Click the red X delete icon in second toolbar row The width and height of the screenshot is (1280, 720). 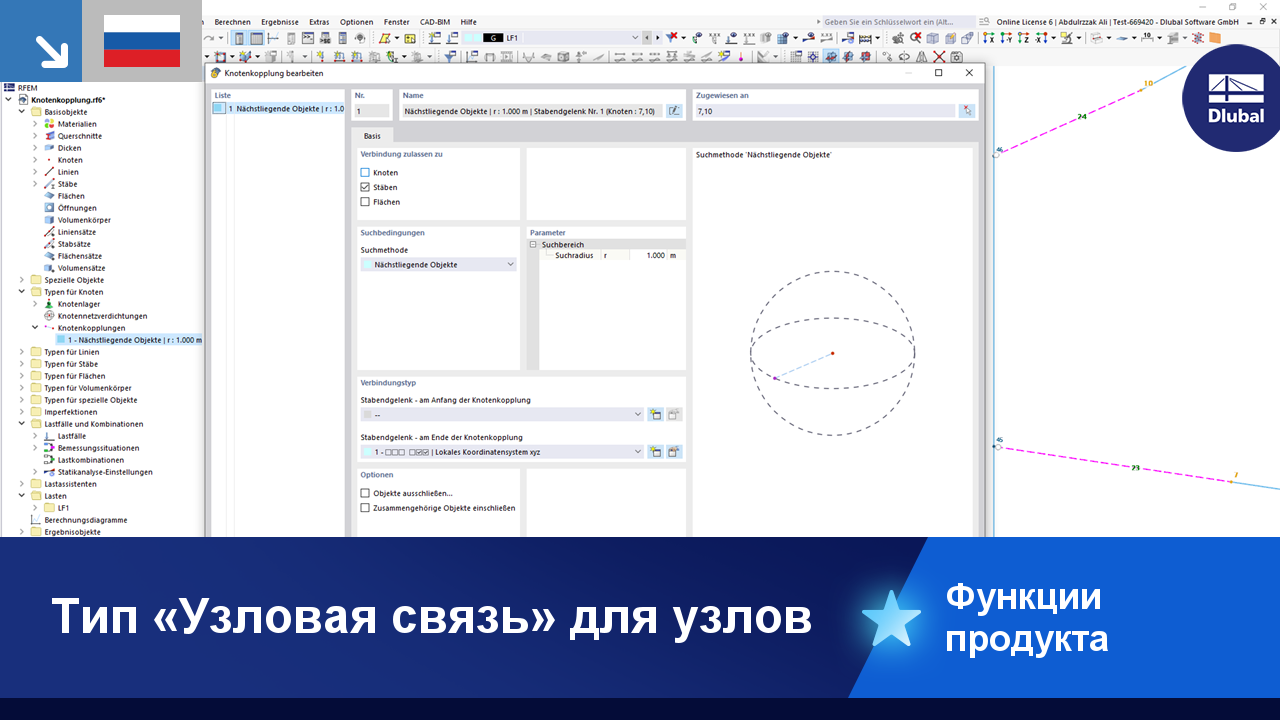click(939, 57)
